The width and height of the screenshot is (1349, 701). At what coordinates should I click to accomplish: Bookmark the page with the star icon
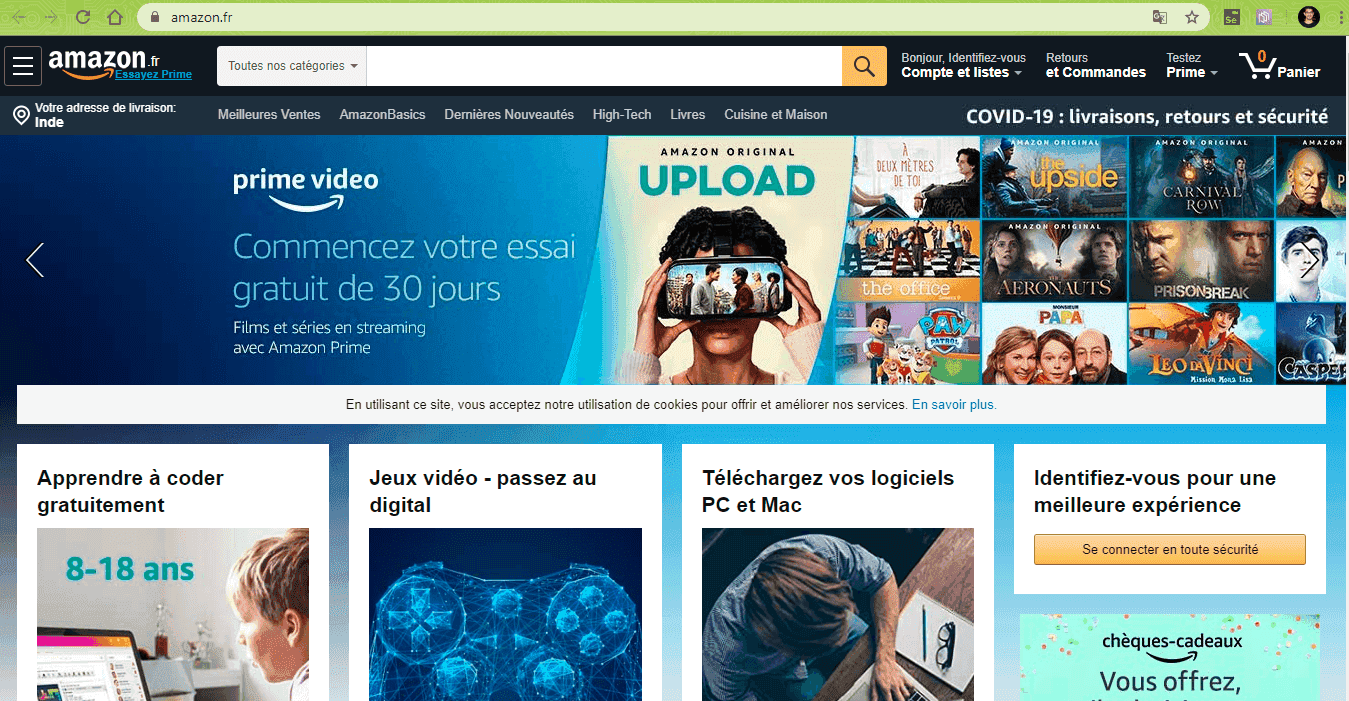[1192, 17]
